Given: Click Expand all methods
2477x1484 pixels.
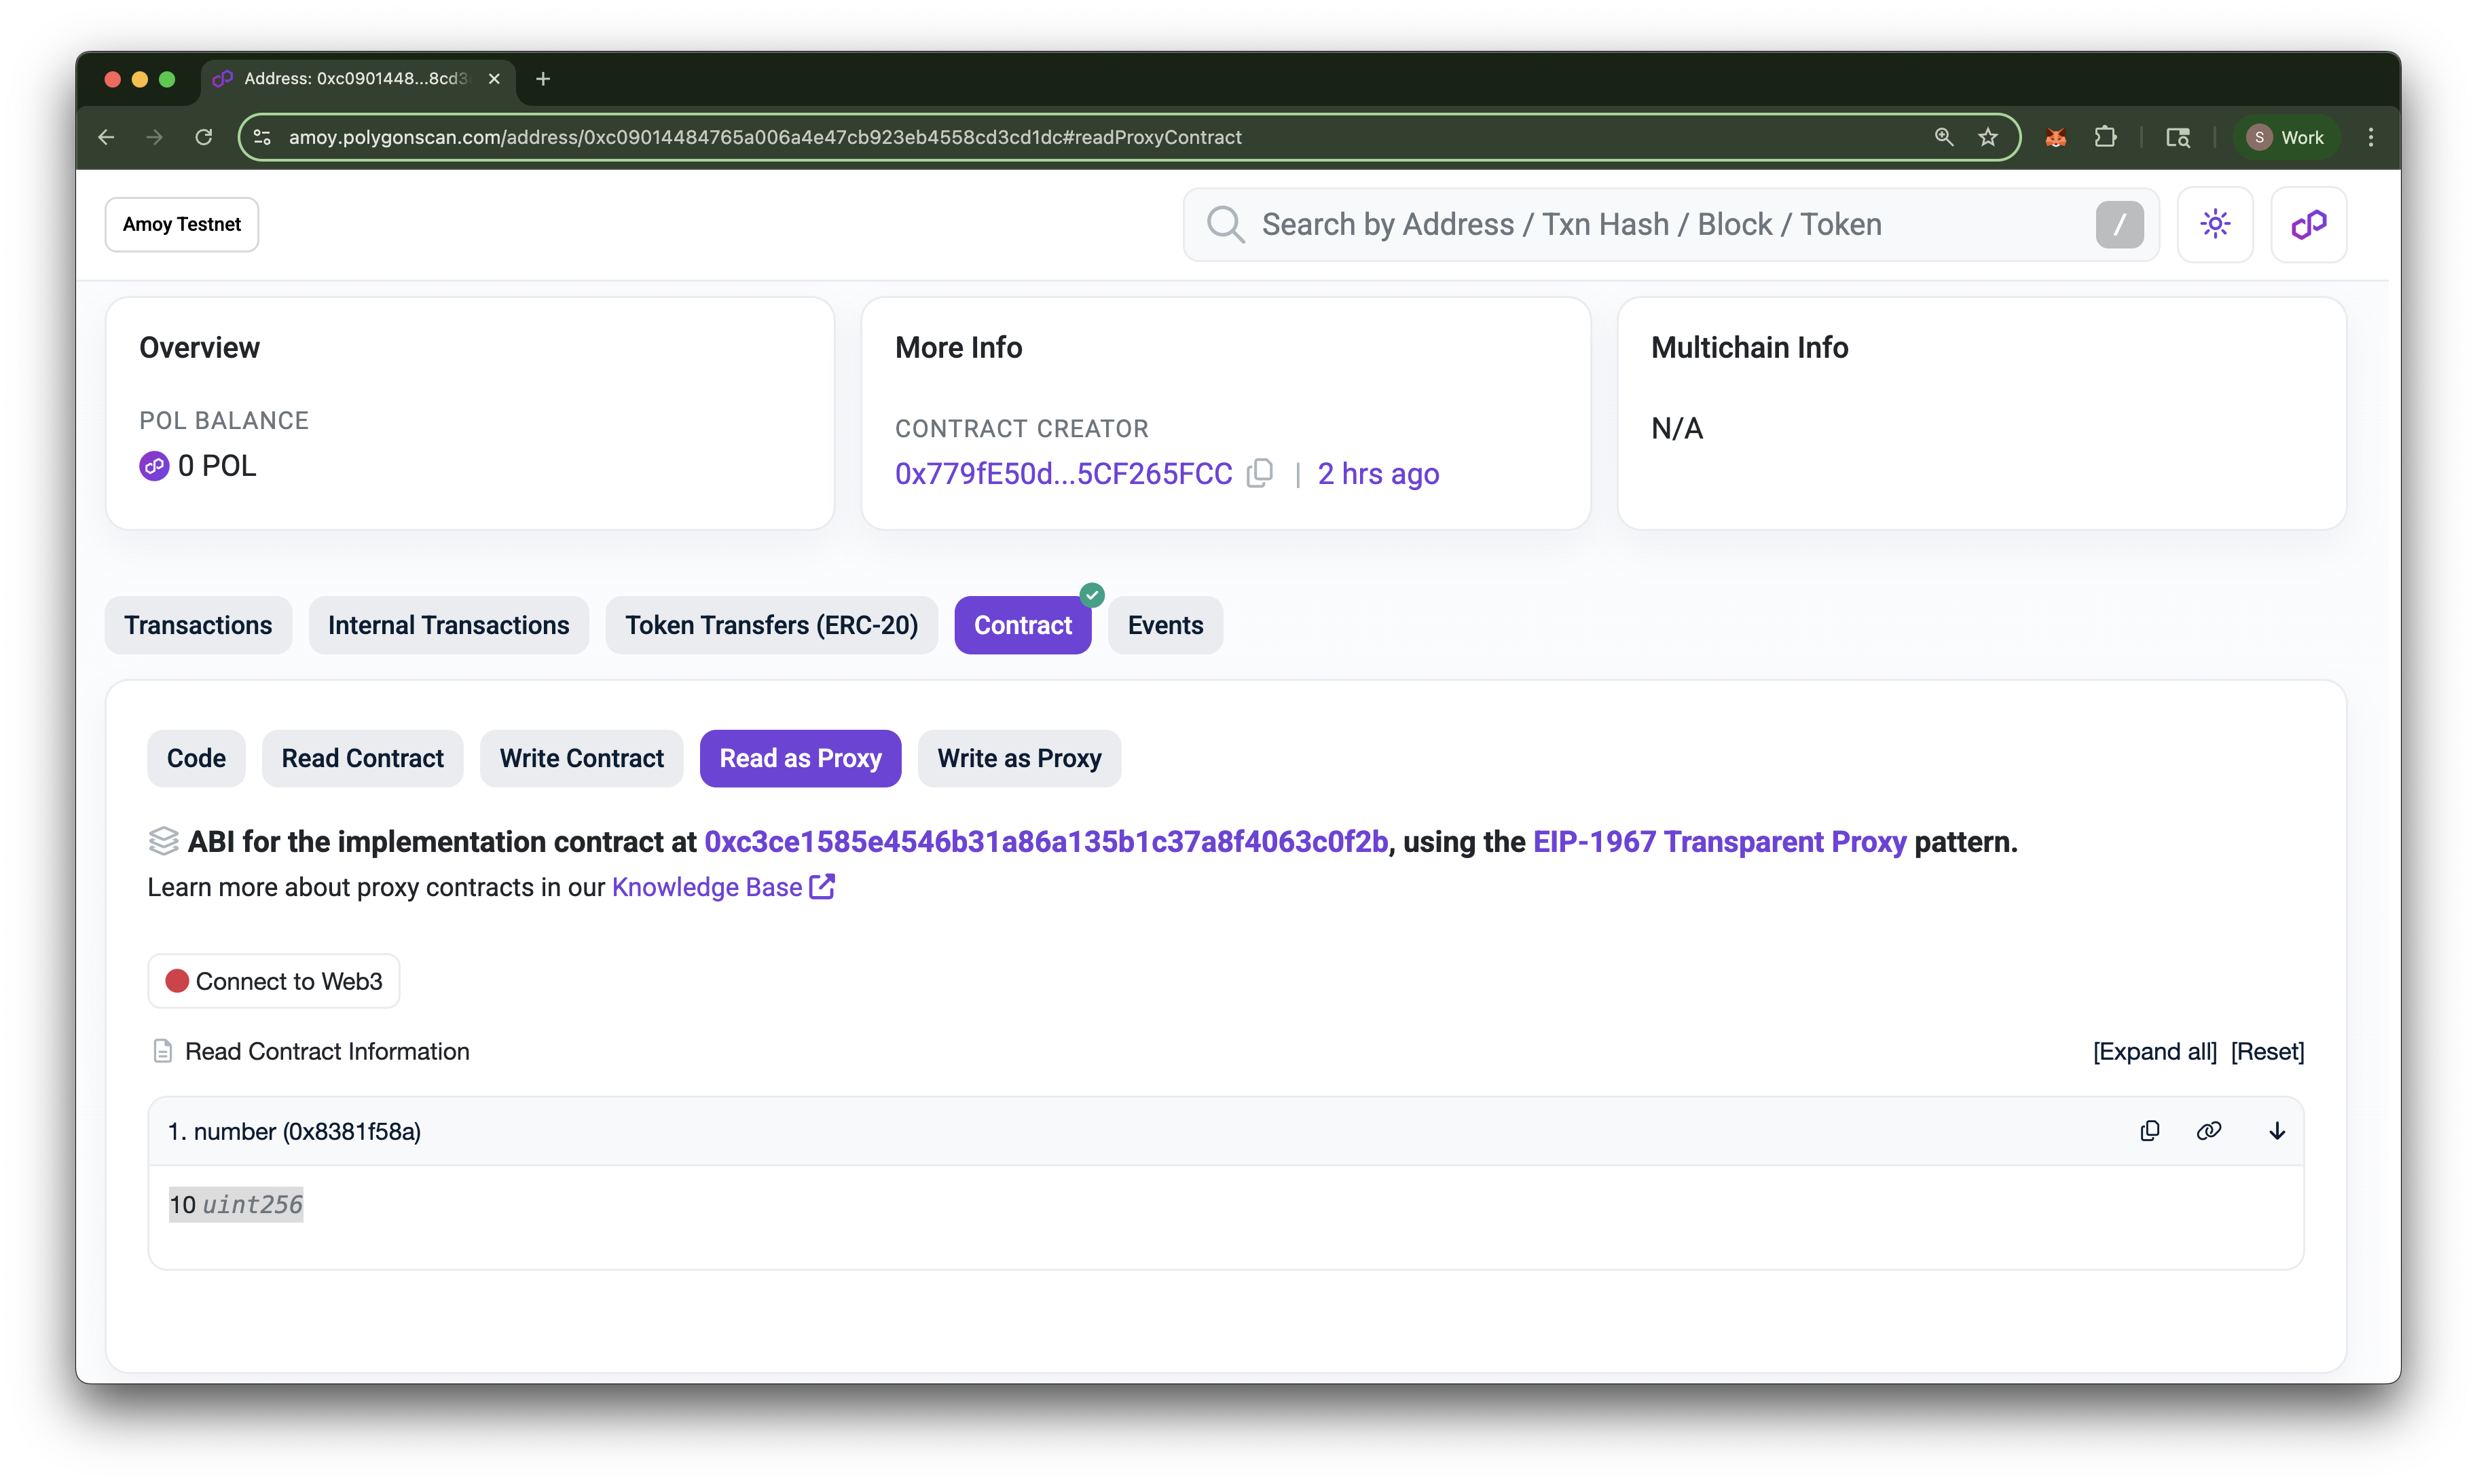Looking at the screenshot, I should click(x=2154, y=1051).
